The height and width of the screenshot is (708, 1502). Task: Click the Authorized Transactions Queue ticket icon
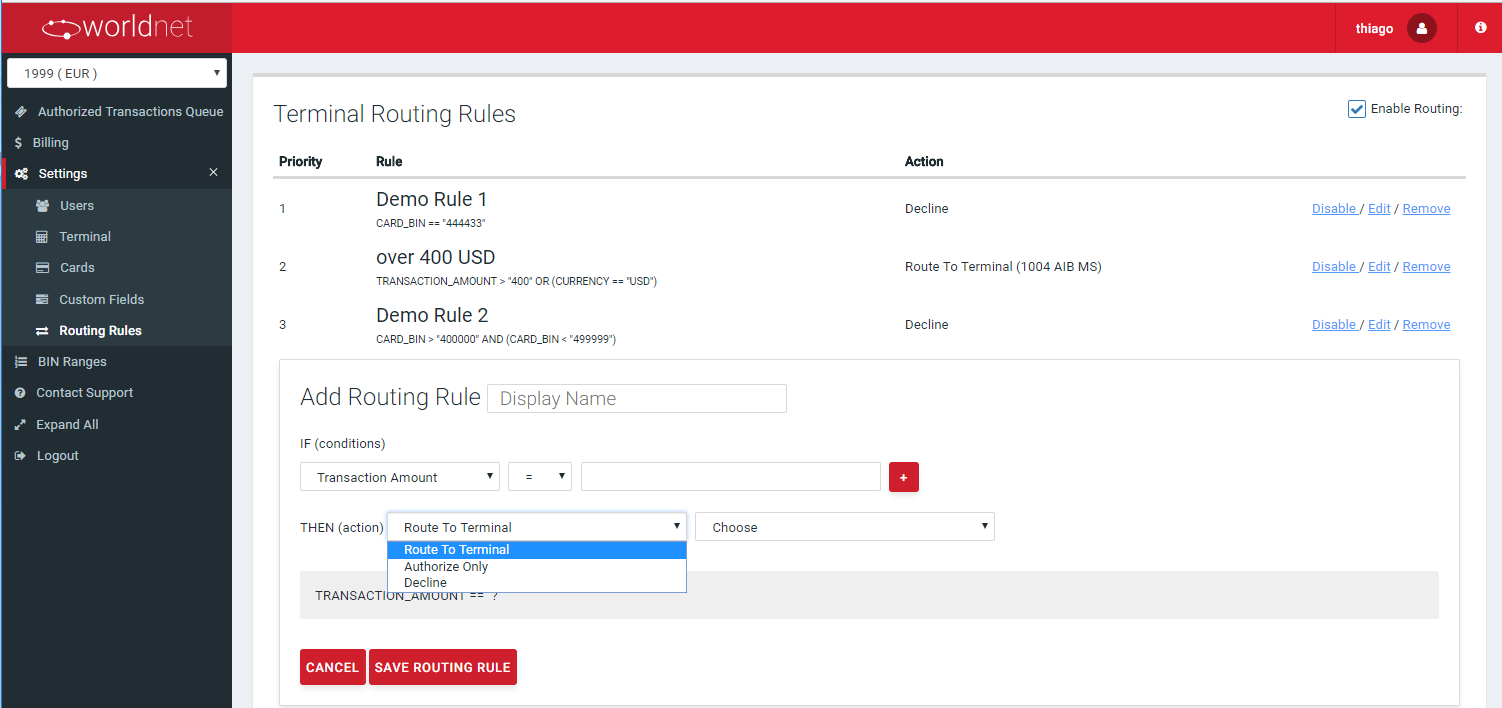pos(21,112)
